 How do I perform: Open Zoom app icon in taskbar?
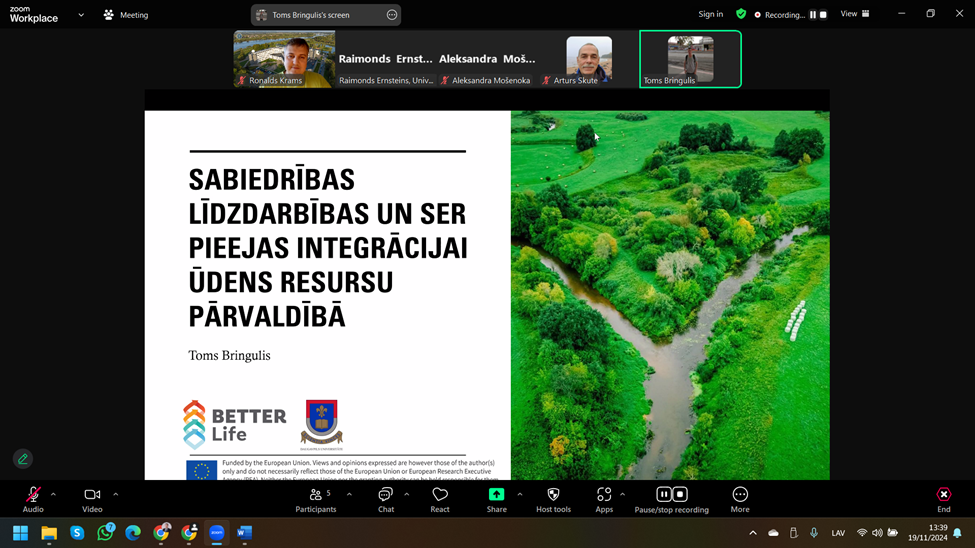coord(216,533)
